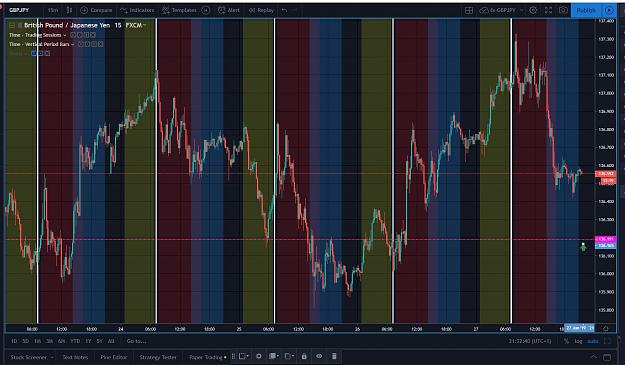Hide the Time - Trading Sessions indicator
Image resolution: width=625 pixels, height=365 pixels.
tap(73, 35)
